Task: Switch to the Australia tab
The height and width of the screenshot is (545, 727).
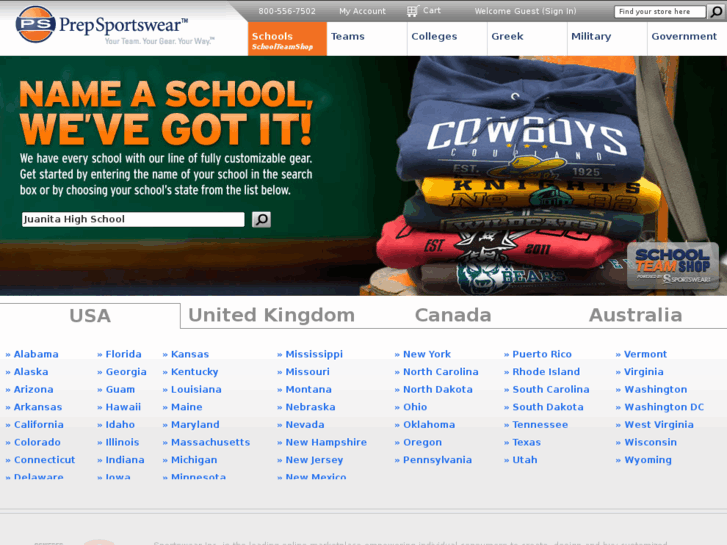Action: tap(636, 315)
